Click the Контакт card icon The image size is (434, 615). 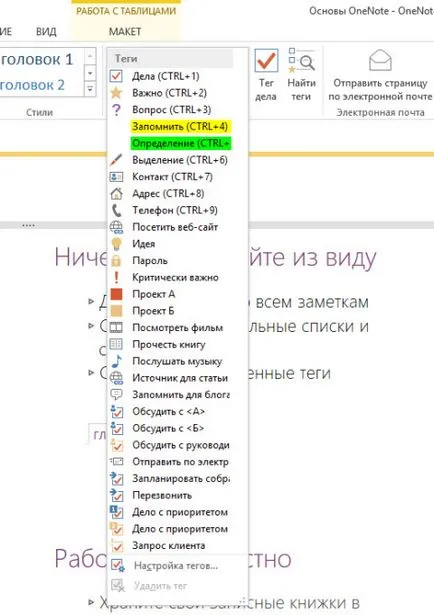[x=116, y=177]
